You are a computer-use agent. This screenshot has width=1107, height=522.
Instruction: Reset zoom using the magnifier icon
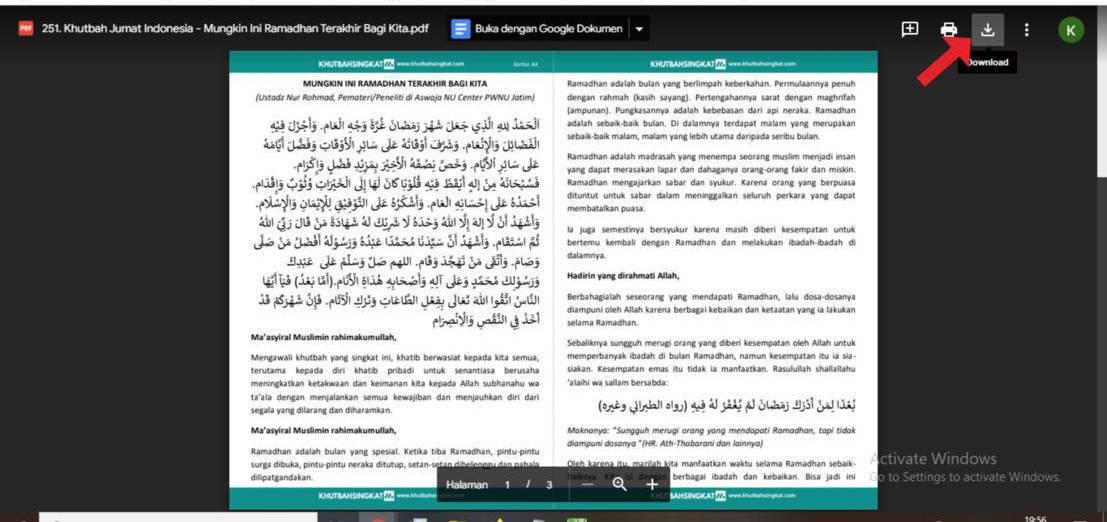(x=619, y=485)
